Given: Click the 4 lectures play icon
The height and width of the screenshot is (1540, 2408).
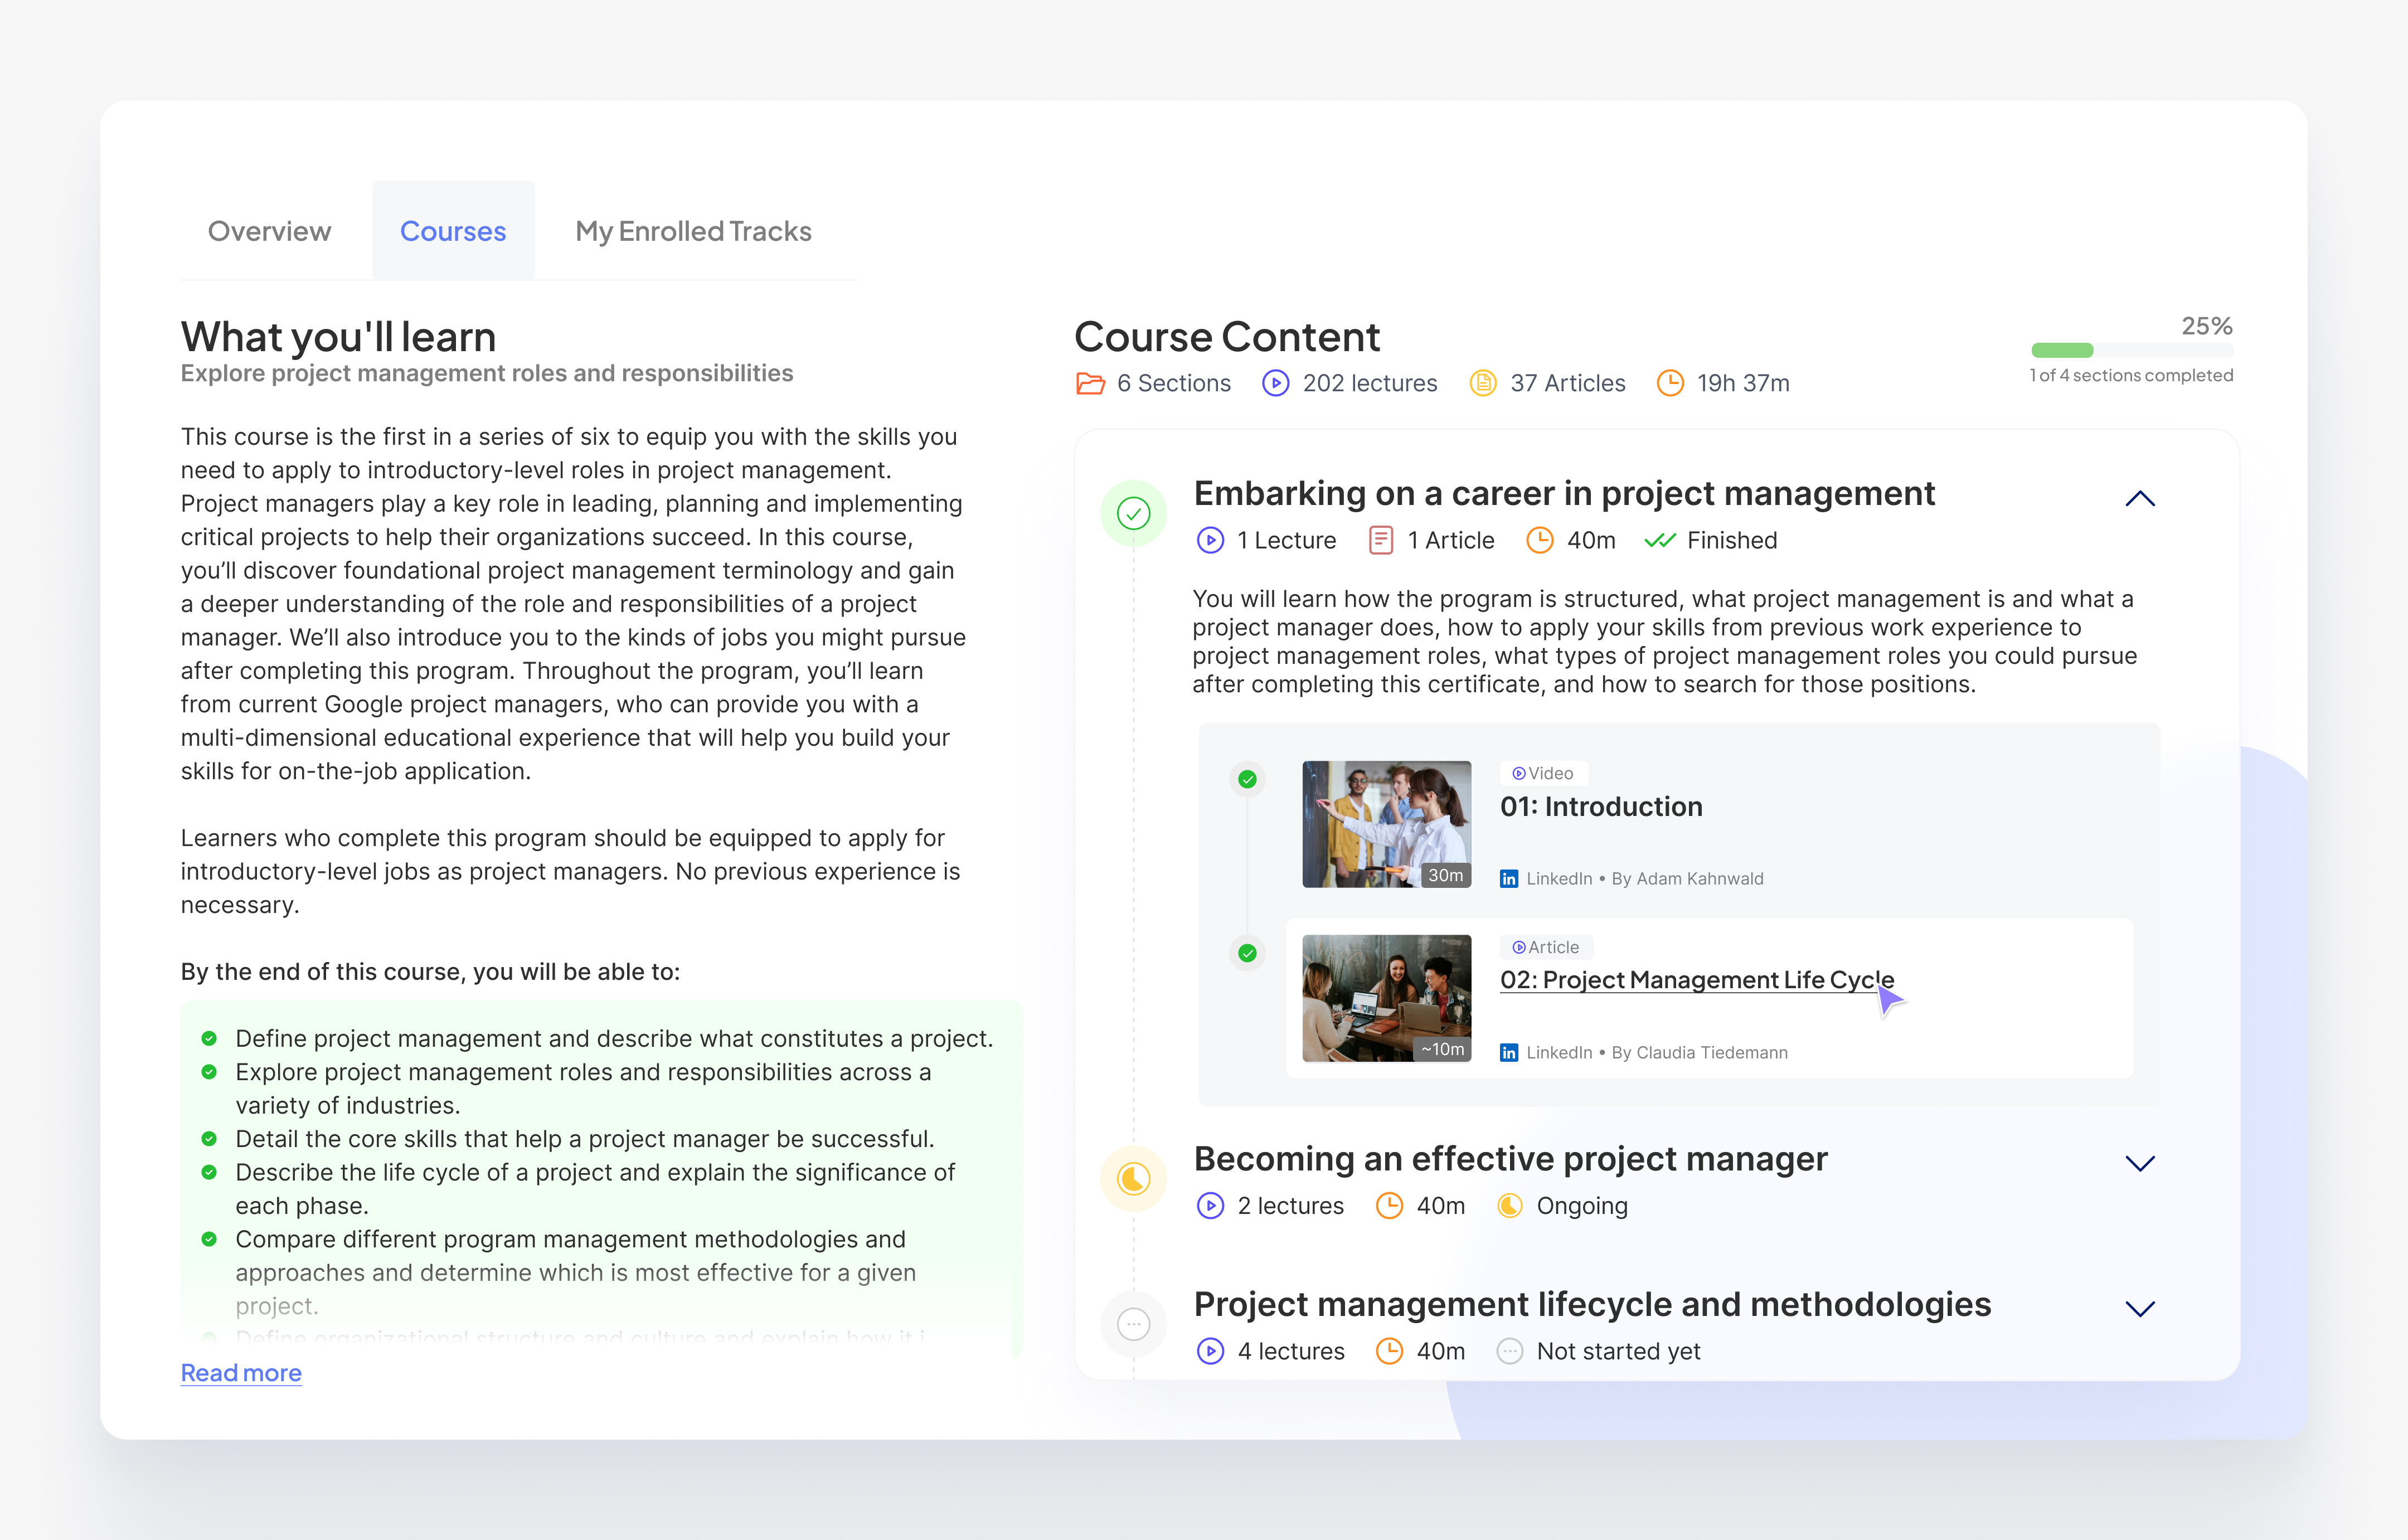Looking at the screenshot, I should click(x=1210, y=1351).
